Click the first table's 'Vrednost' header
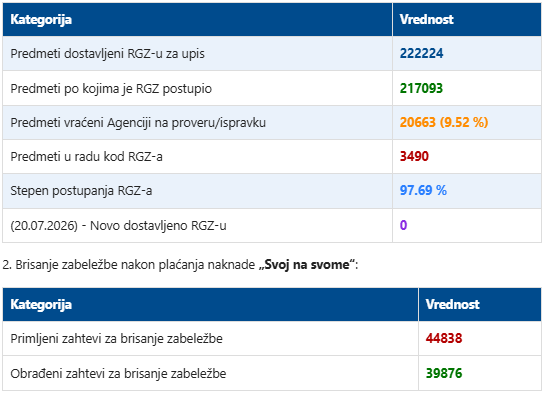Viewport: 547px width, 396px height. [426, 20]
